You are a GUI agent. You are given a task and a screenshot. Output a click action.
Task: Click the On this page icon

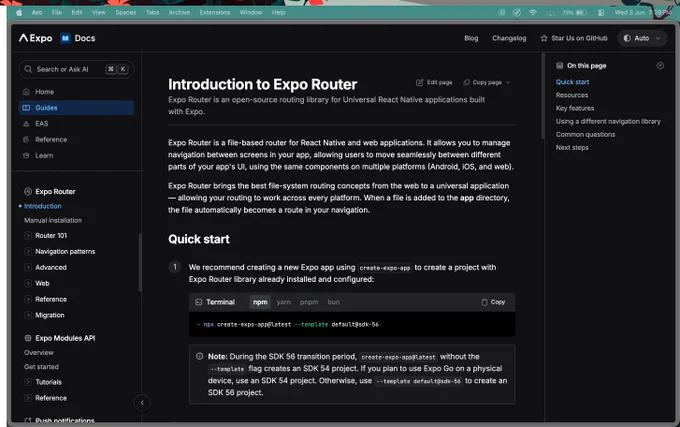click(x=559, y=66)
